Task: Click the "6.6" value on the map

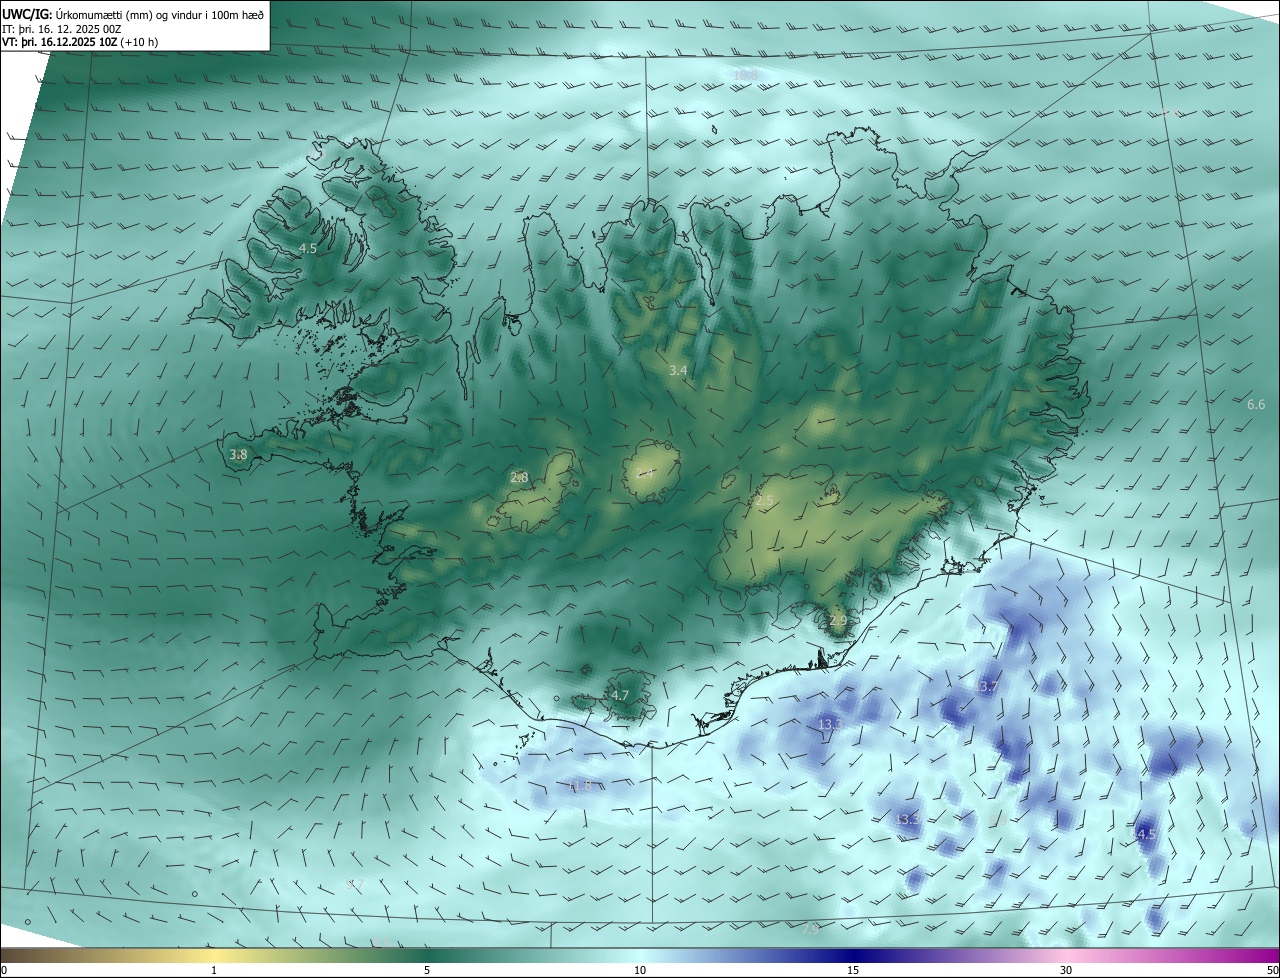Action: pyautogui.click(x=1256, y=404)
